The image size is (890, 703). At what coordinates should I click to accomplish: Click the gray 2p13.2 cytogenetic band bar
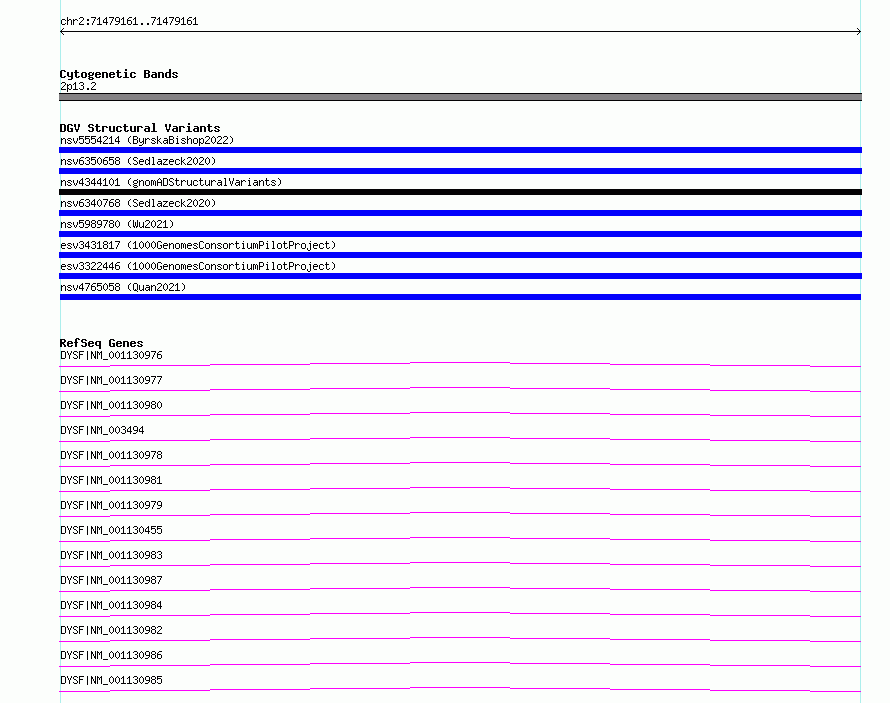[460, 97]
